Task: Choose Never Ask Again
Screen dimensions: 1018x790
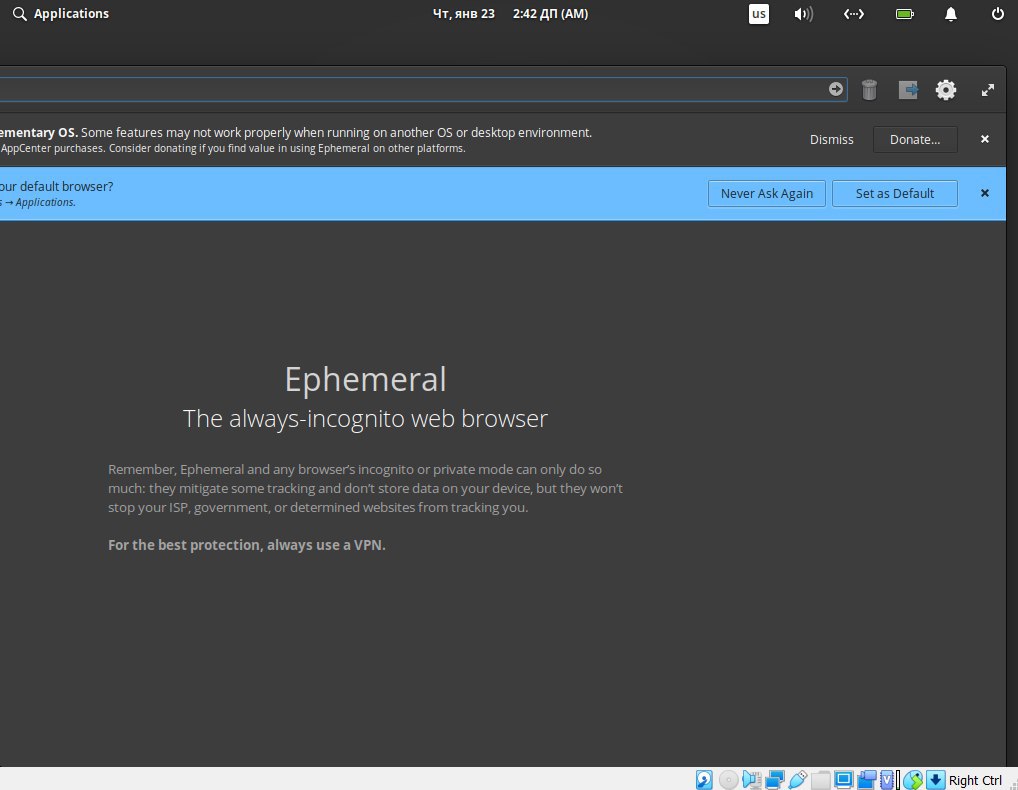Action: click(767, 193)
